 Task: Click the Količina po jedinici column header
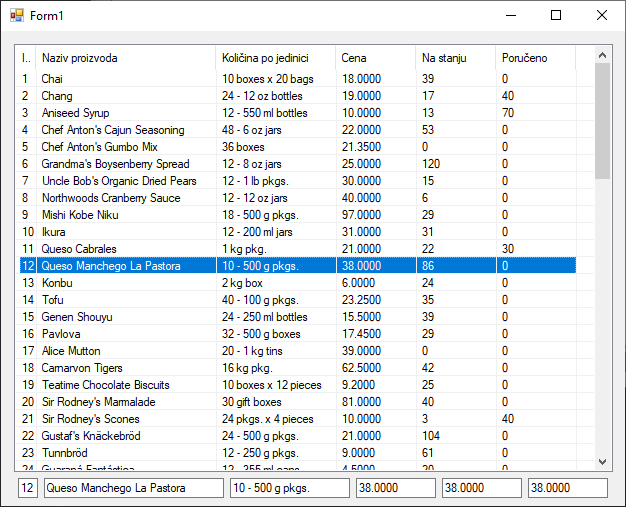click(275, 58)
